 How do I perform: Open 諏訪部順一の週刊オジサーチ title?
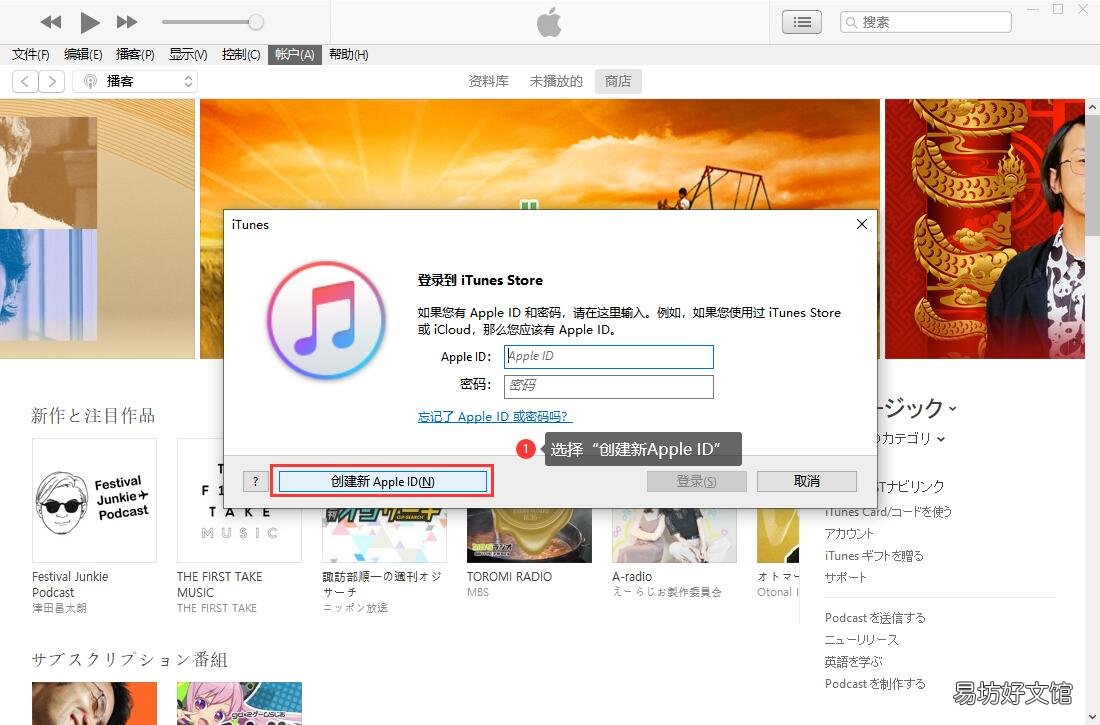382,584
